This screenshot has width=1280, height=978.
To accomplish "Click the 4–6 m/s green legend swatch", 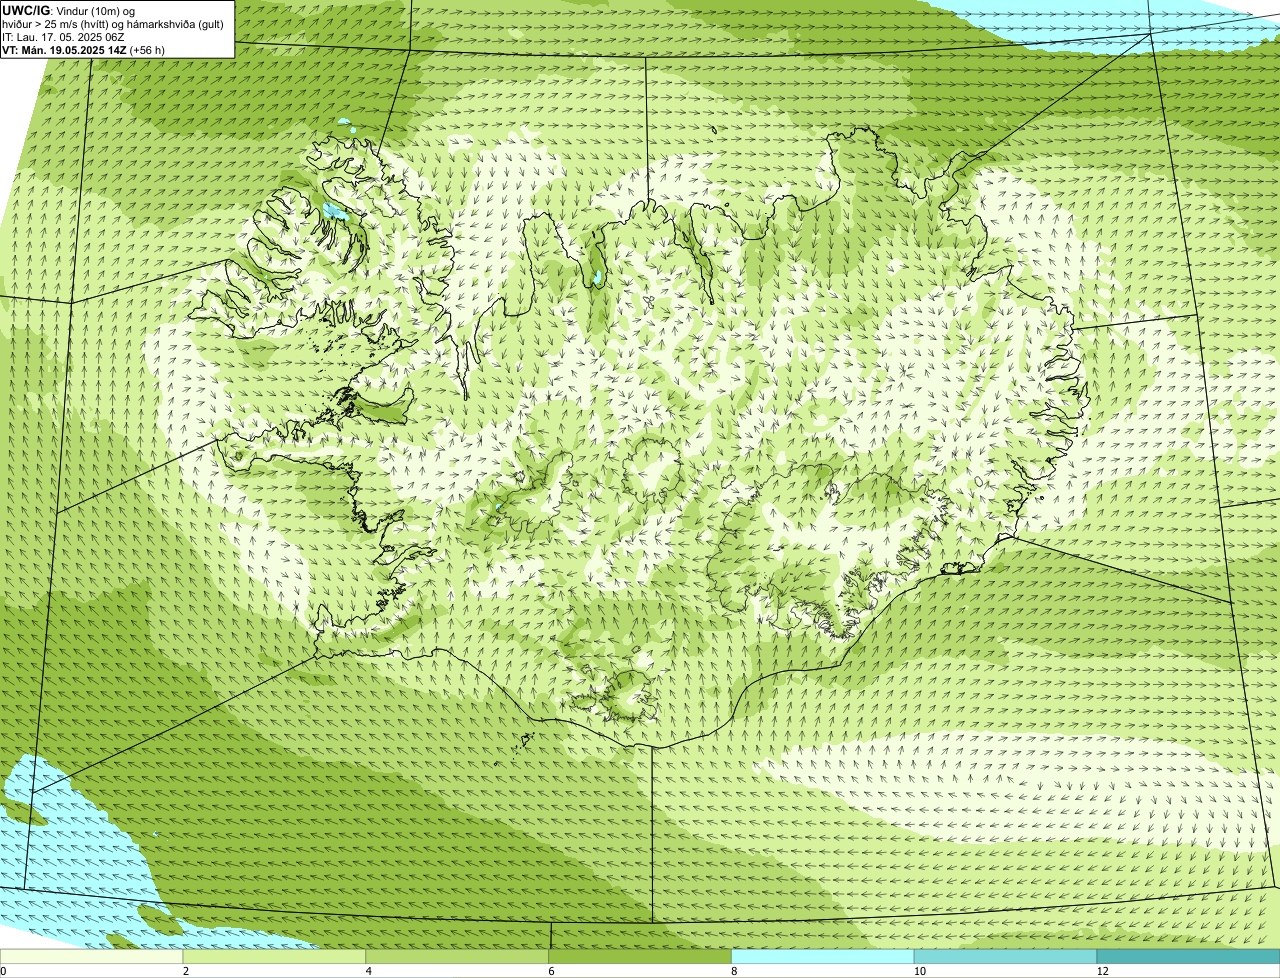I will coord(458,956).
